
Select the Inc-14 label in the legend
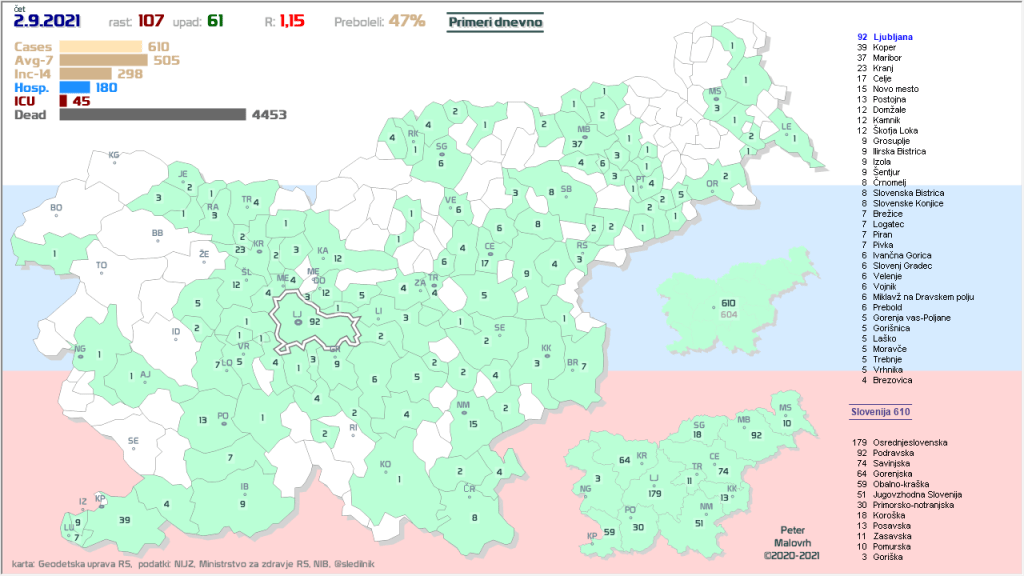click(x=34, y=73)
